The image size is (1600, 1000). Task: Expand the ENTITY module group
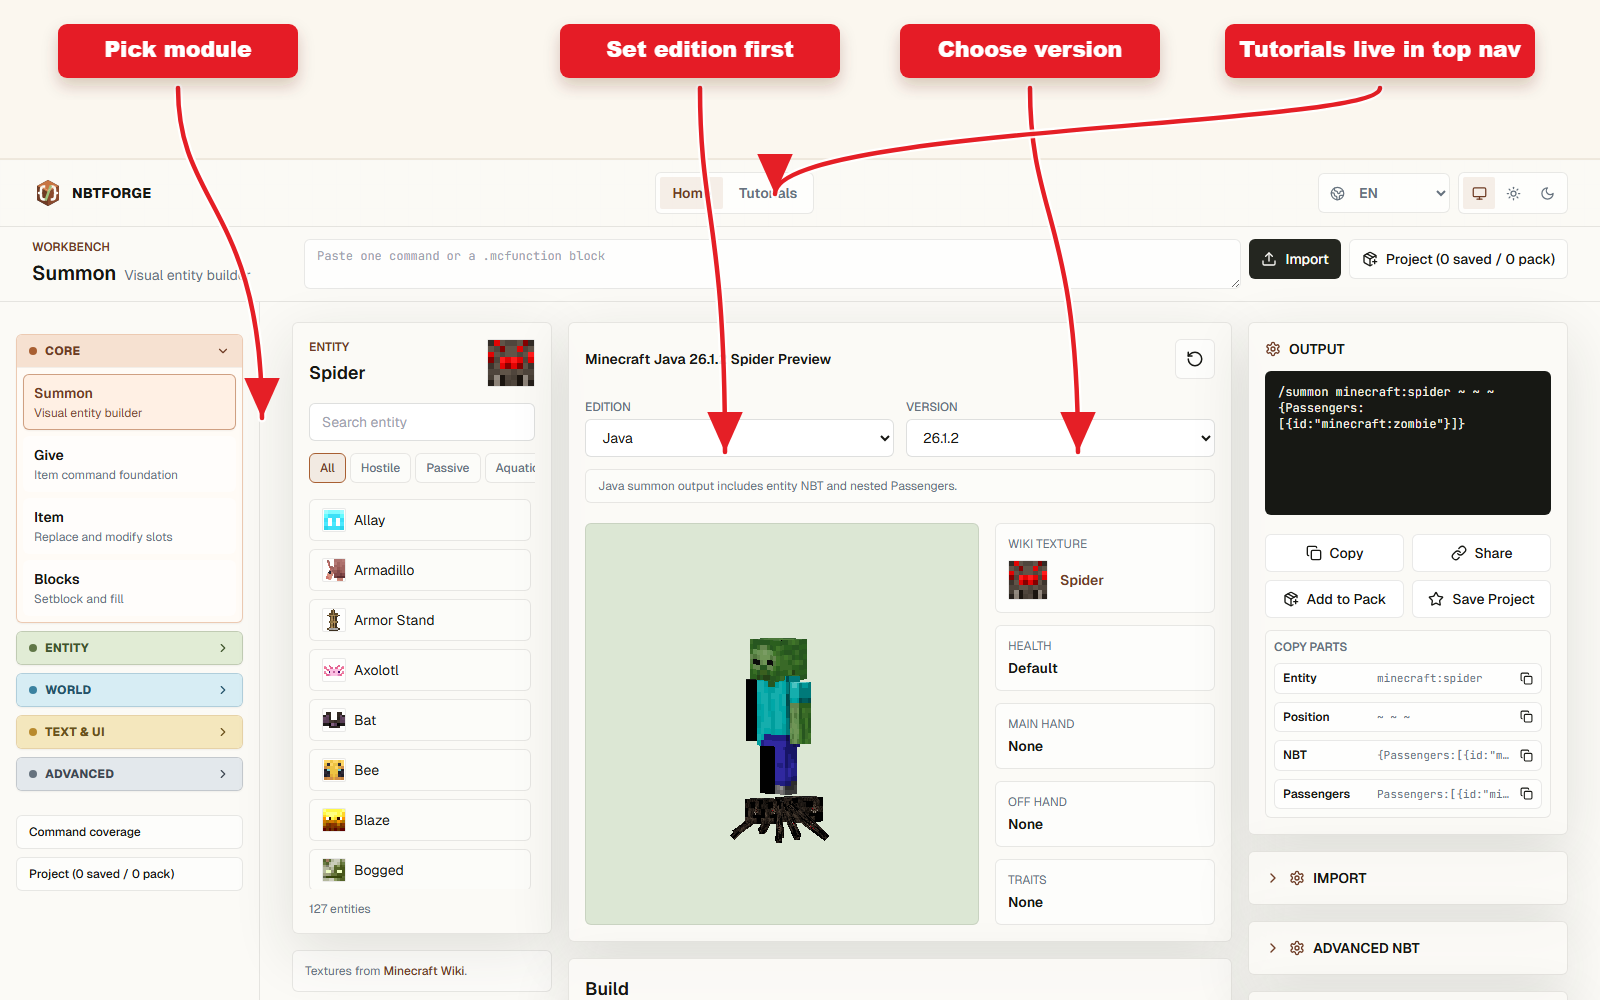pos(129,648)
